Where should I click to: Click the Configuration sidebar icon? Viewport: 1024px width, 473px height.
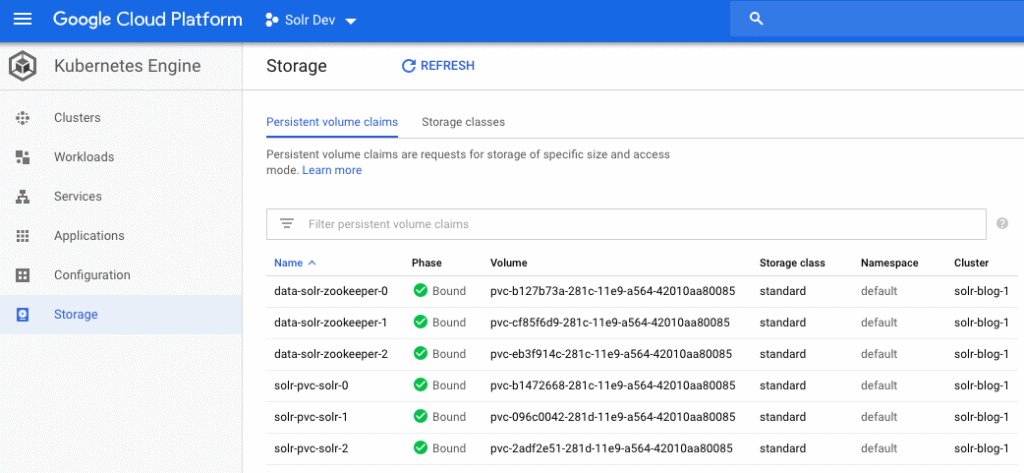coord(23,275)
